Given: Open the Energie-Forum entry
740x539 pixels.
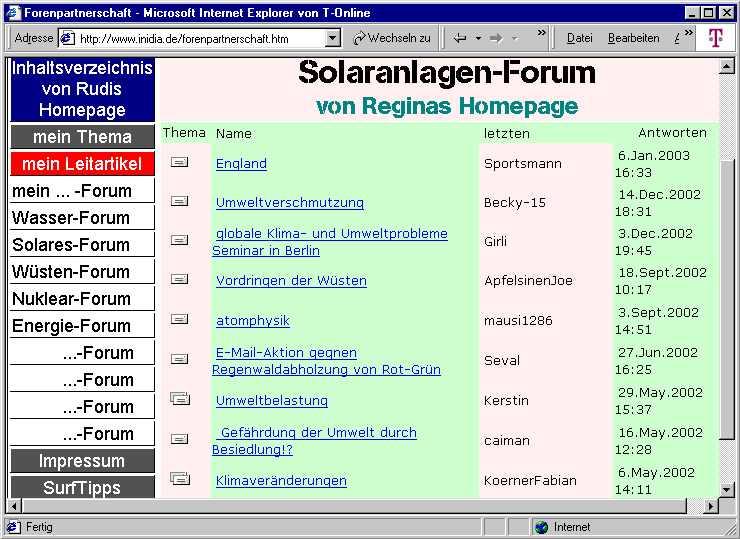Looking at the screenshot, I should pyautogui.click(x=82, y=325).
